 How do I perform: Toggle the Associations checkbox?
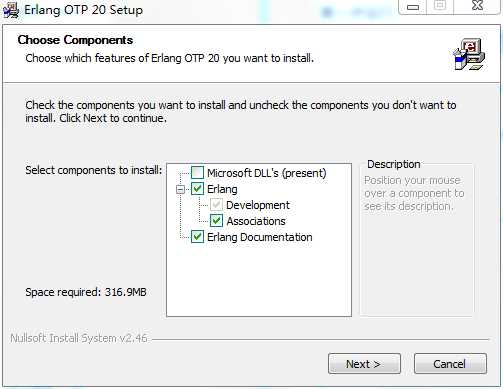pyautogui.click(x=216, y=220)
